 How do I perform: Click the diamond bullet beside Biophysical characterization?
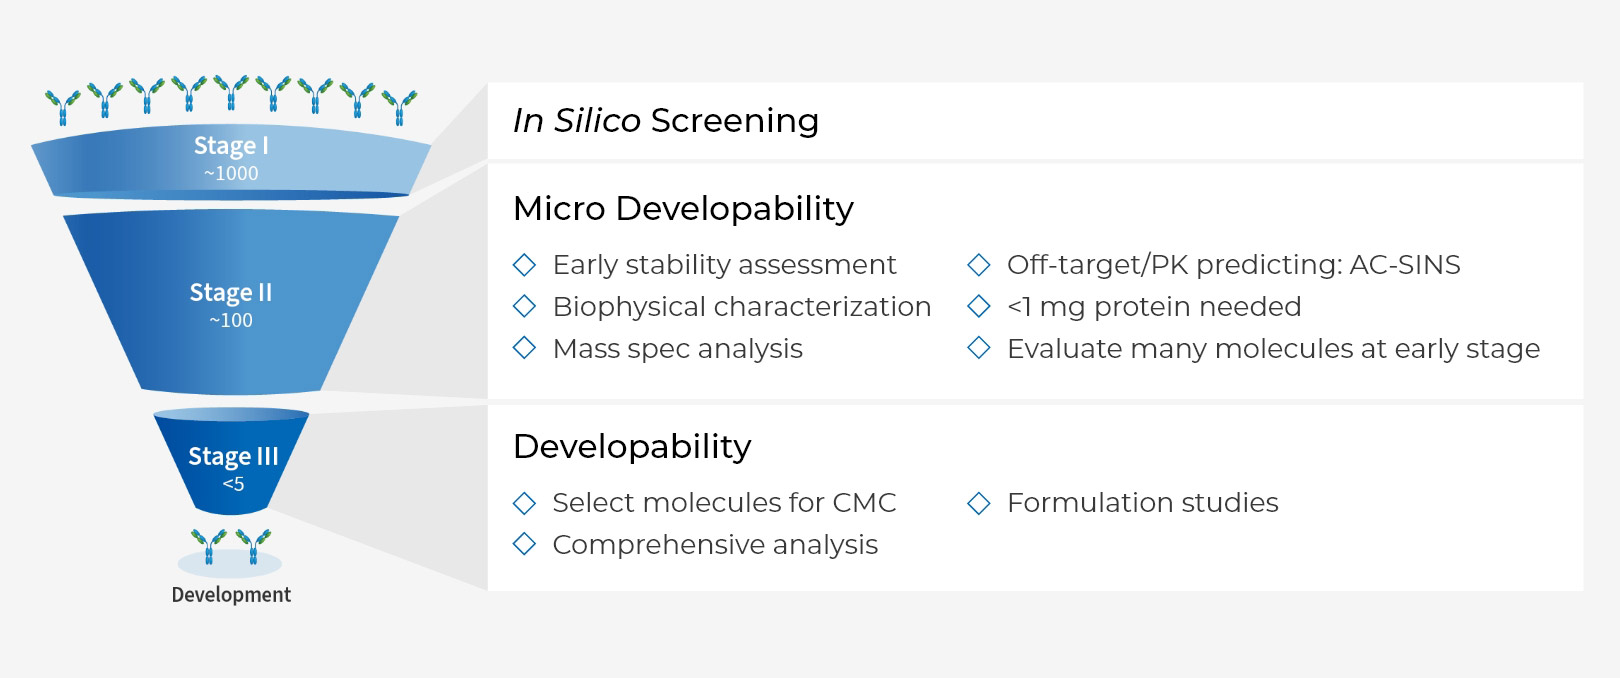(524, 306)
